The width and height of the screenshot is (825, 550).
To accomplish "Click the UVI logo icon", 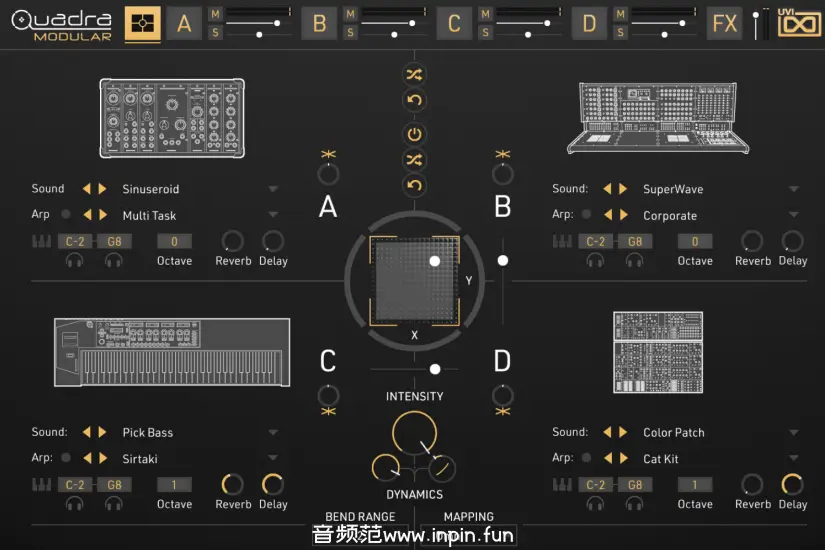I will [799, 23].
